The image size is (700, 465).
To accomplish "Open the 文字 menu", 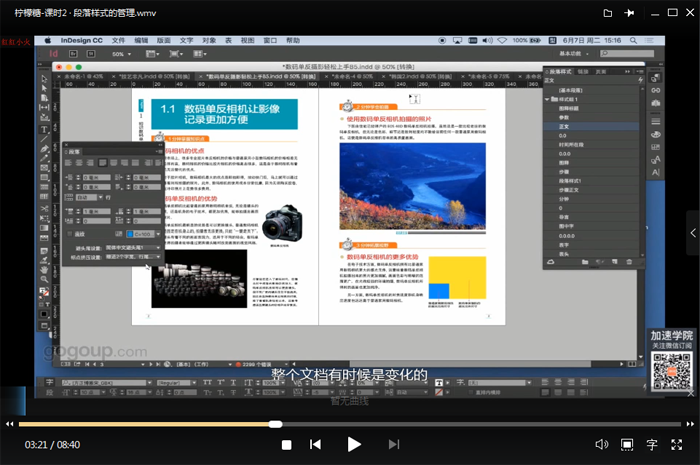I will [x=186, y=40].
